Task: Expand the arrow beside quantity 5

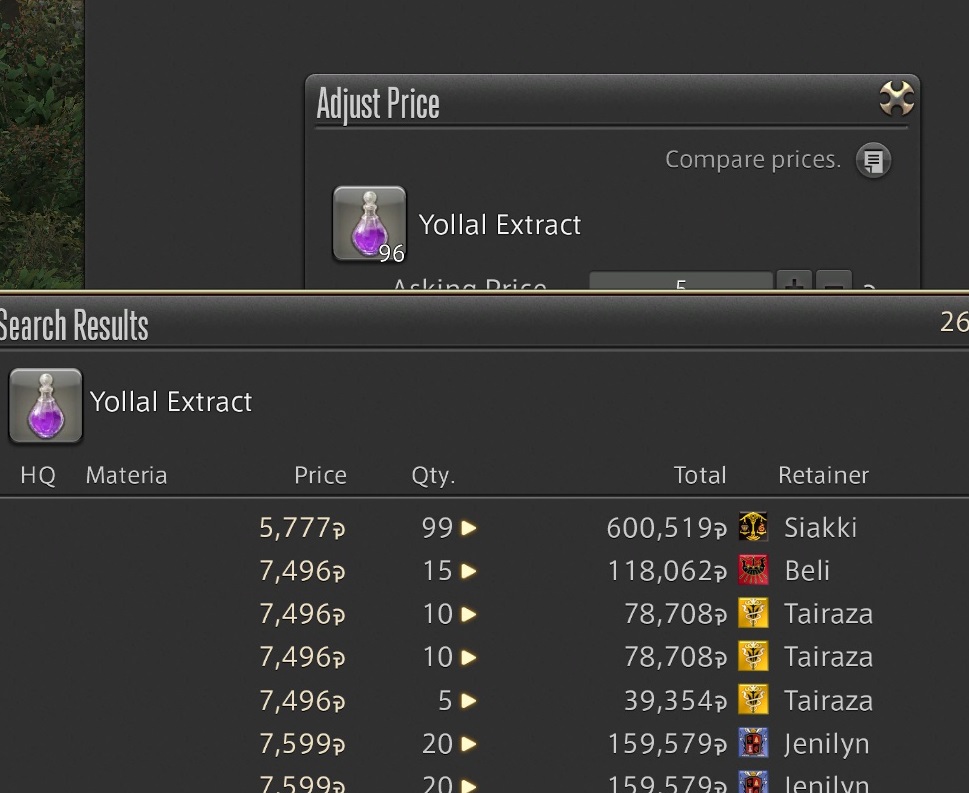Action: pyautogui.click(x=469, y=700)
